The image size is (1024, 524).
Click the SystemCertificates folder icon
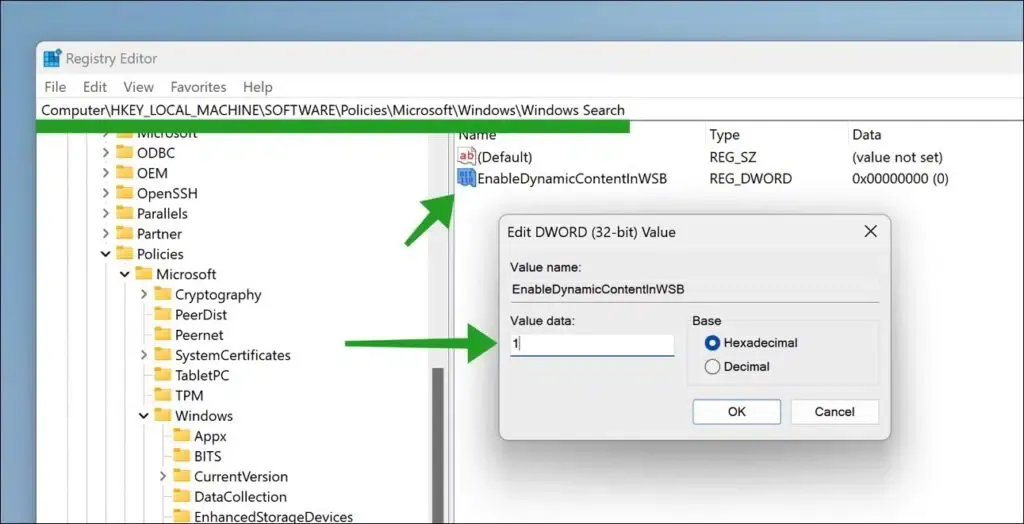click(163, 355)
